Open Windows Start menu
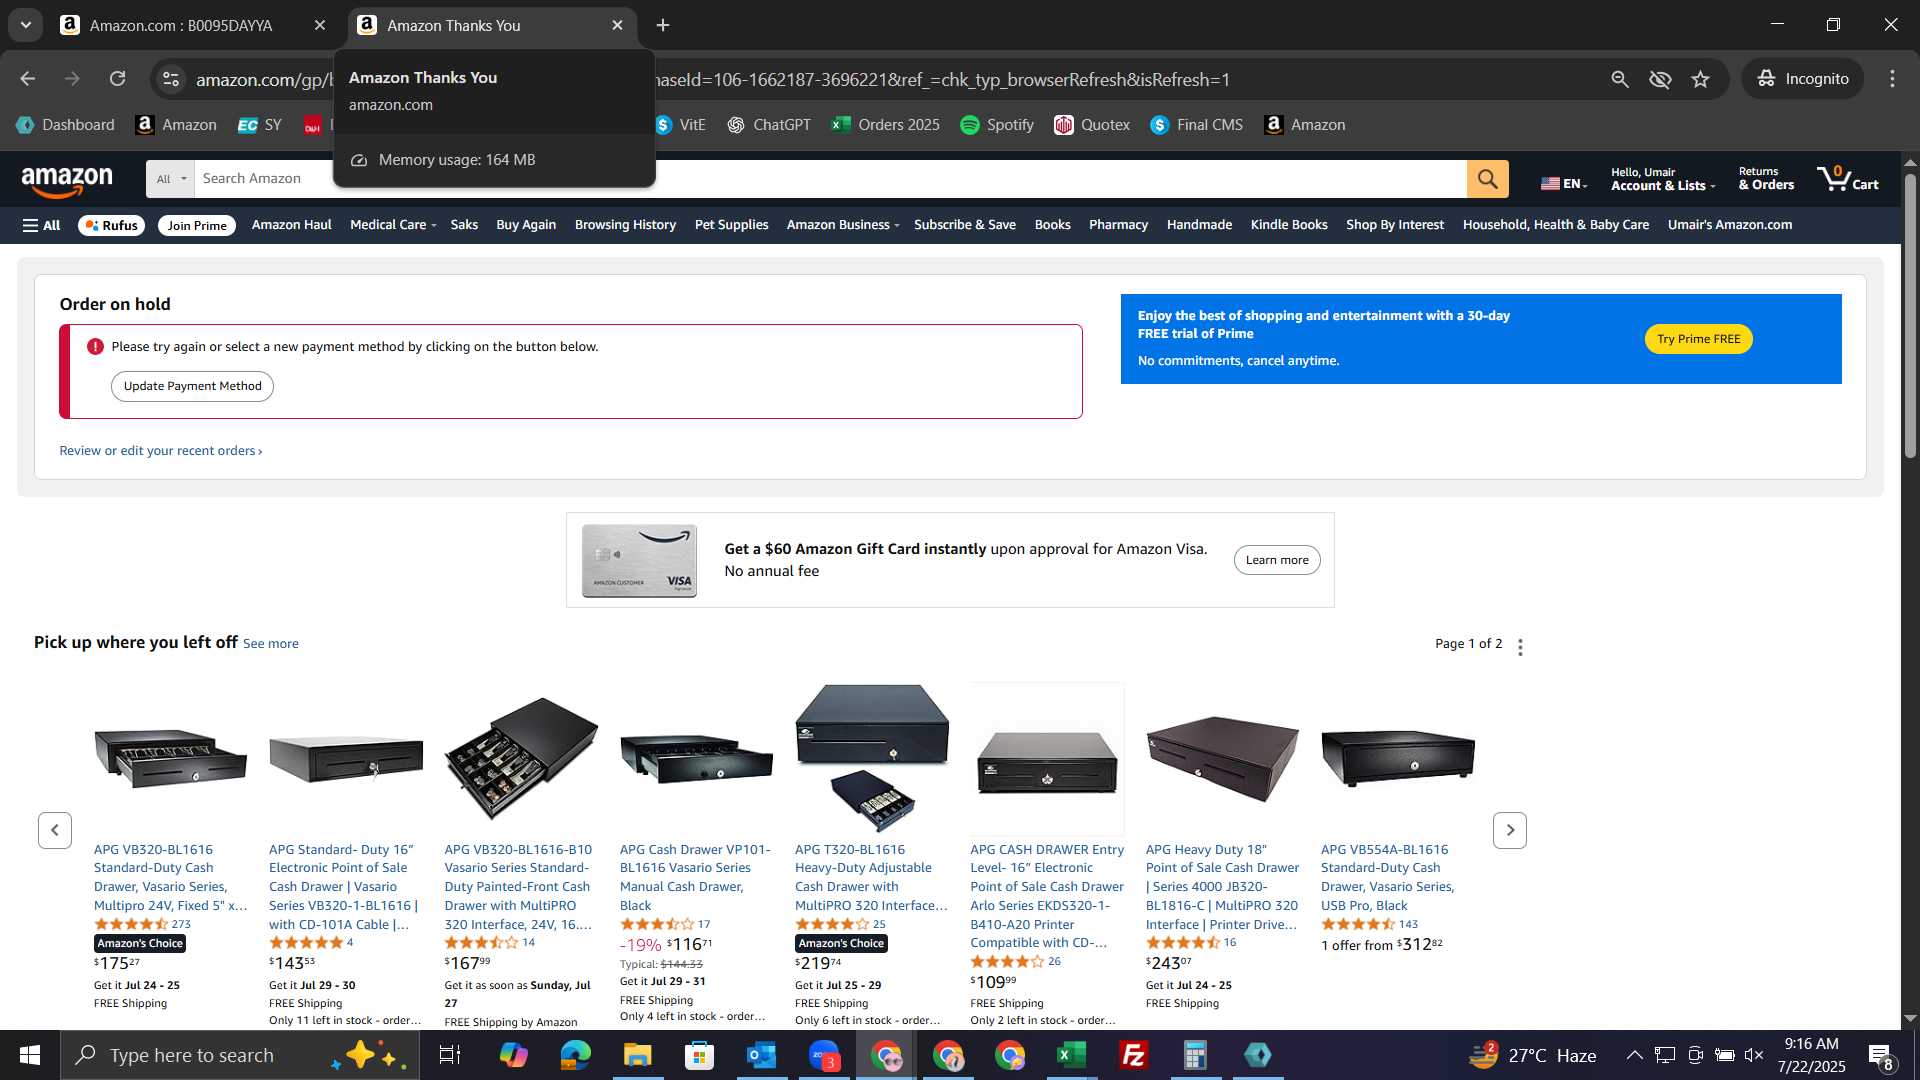This screenshot has width=1920, height=1080. click(30, 1055)
